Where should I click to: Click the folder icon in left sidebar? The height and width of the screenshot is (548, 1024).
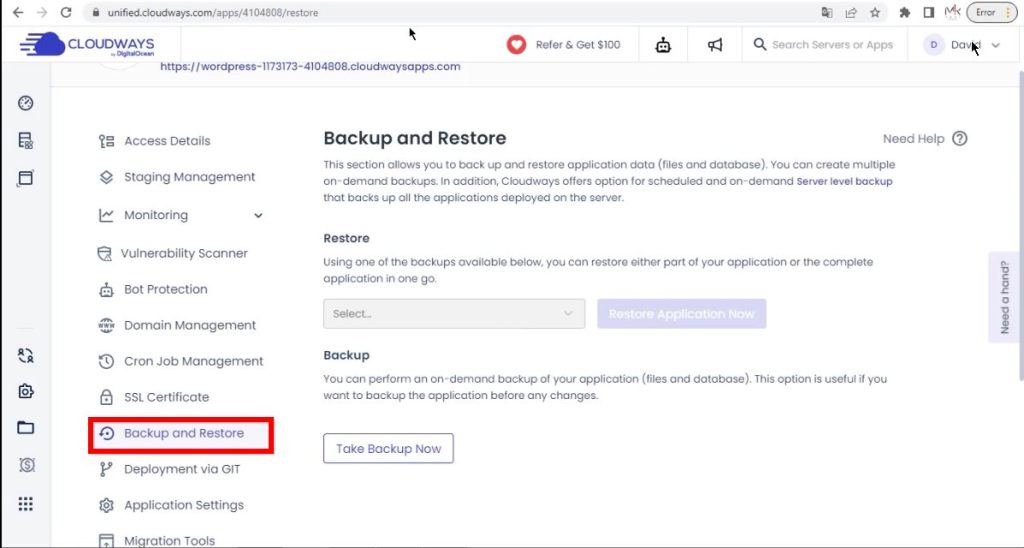tap(26, 428)
